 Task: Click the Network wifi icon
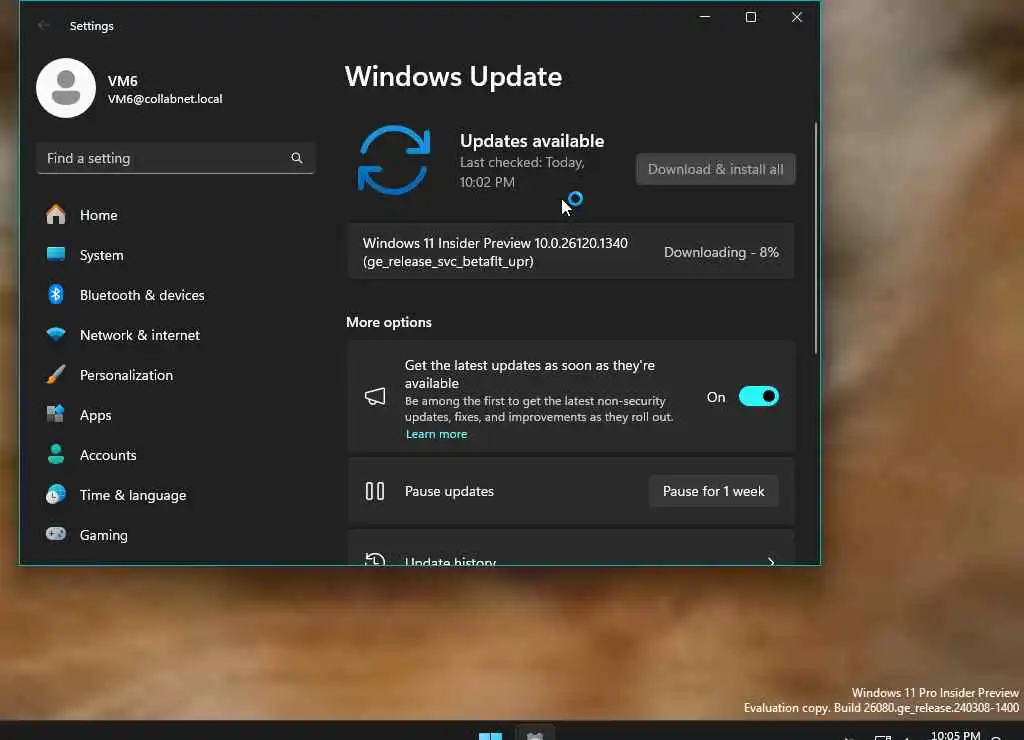[56, 334]
